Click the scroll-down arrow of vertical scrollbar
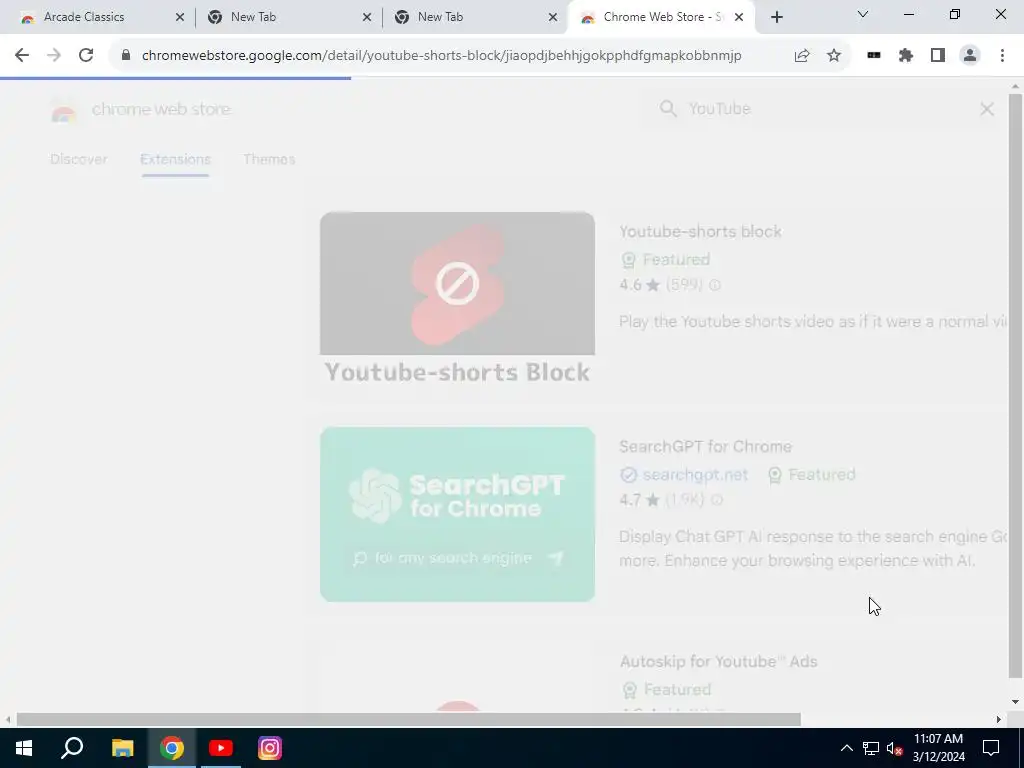 click(1015, 702)
